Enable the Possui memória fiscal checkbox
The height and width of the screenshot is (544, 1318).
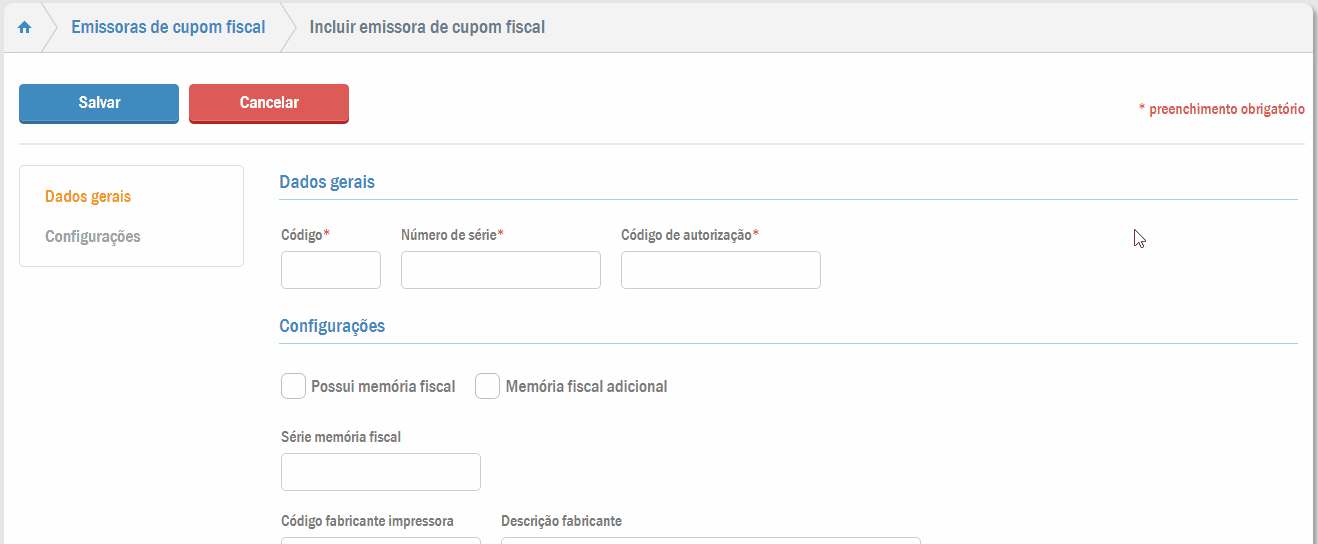tap(293, 386)
